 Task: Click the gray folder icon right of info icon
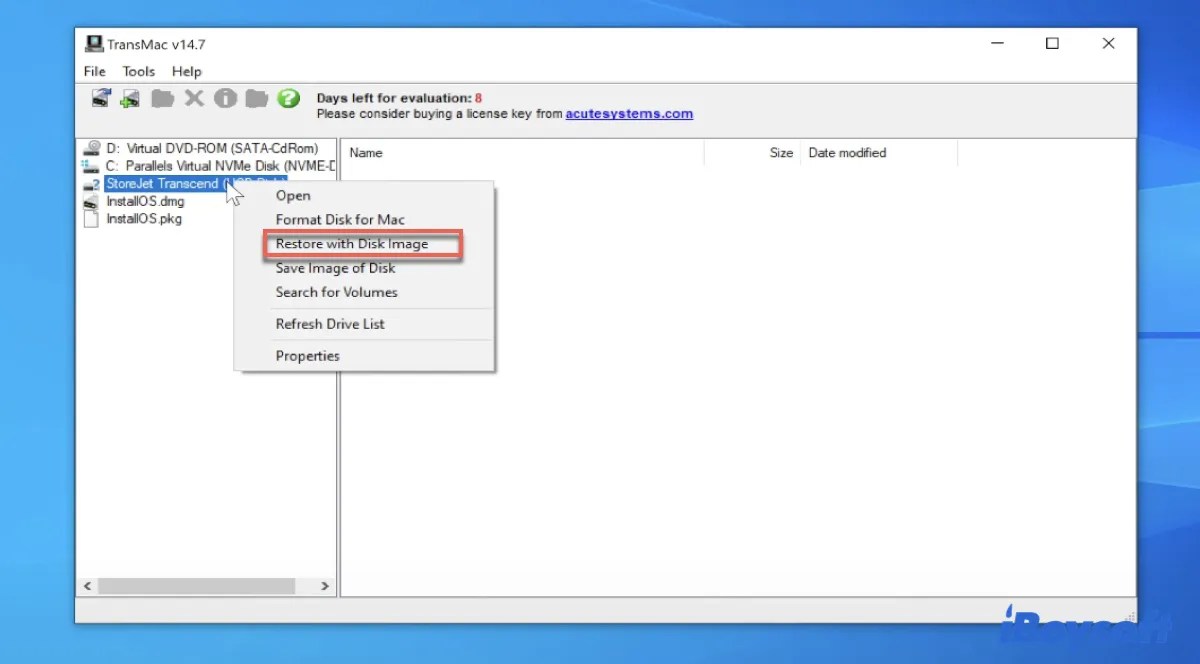pyautogui.click(x=257, y=98)
